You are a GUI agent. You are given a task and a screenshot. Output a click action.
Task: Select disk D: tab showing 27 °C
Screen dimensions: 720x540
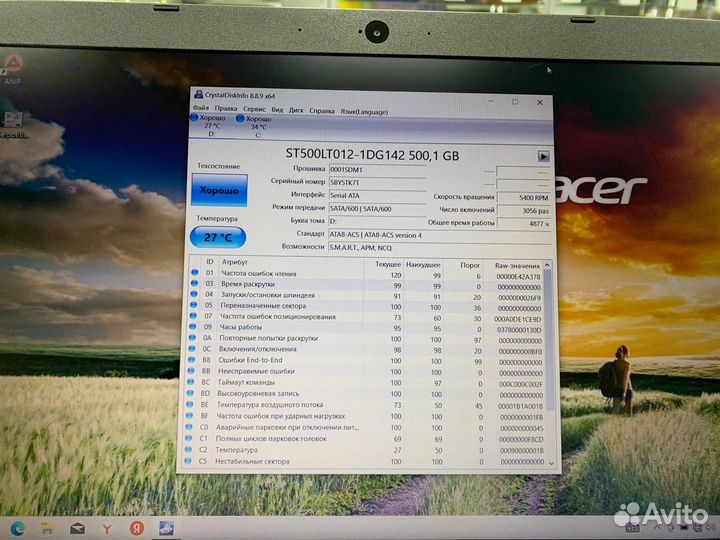click(x=208, y=125)
